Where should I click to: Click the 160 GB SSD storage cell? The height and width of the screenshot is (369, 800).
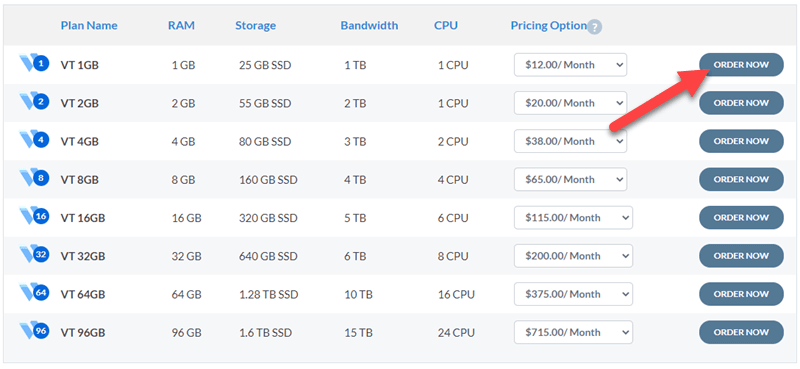268,180
